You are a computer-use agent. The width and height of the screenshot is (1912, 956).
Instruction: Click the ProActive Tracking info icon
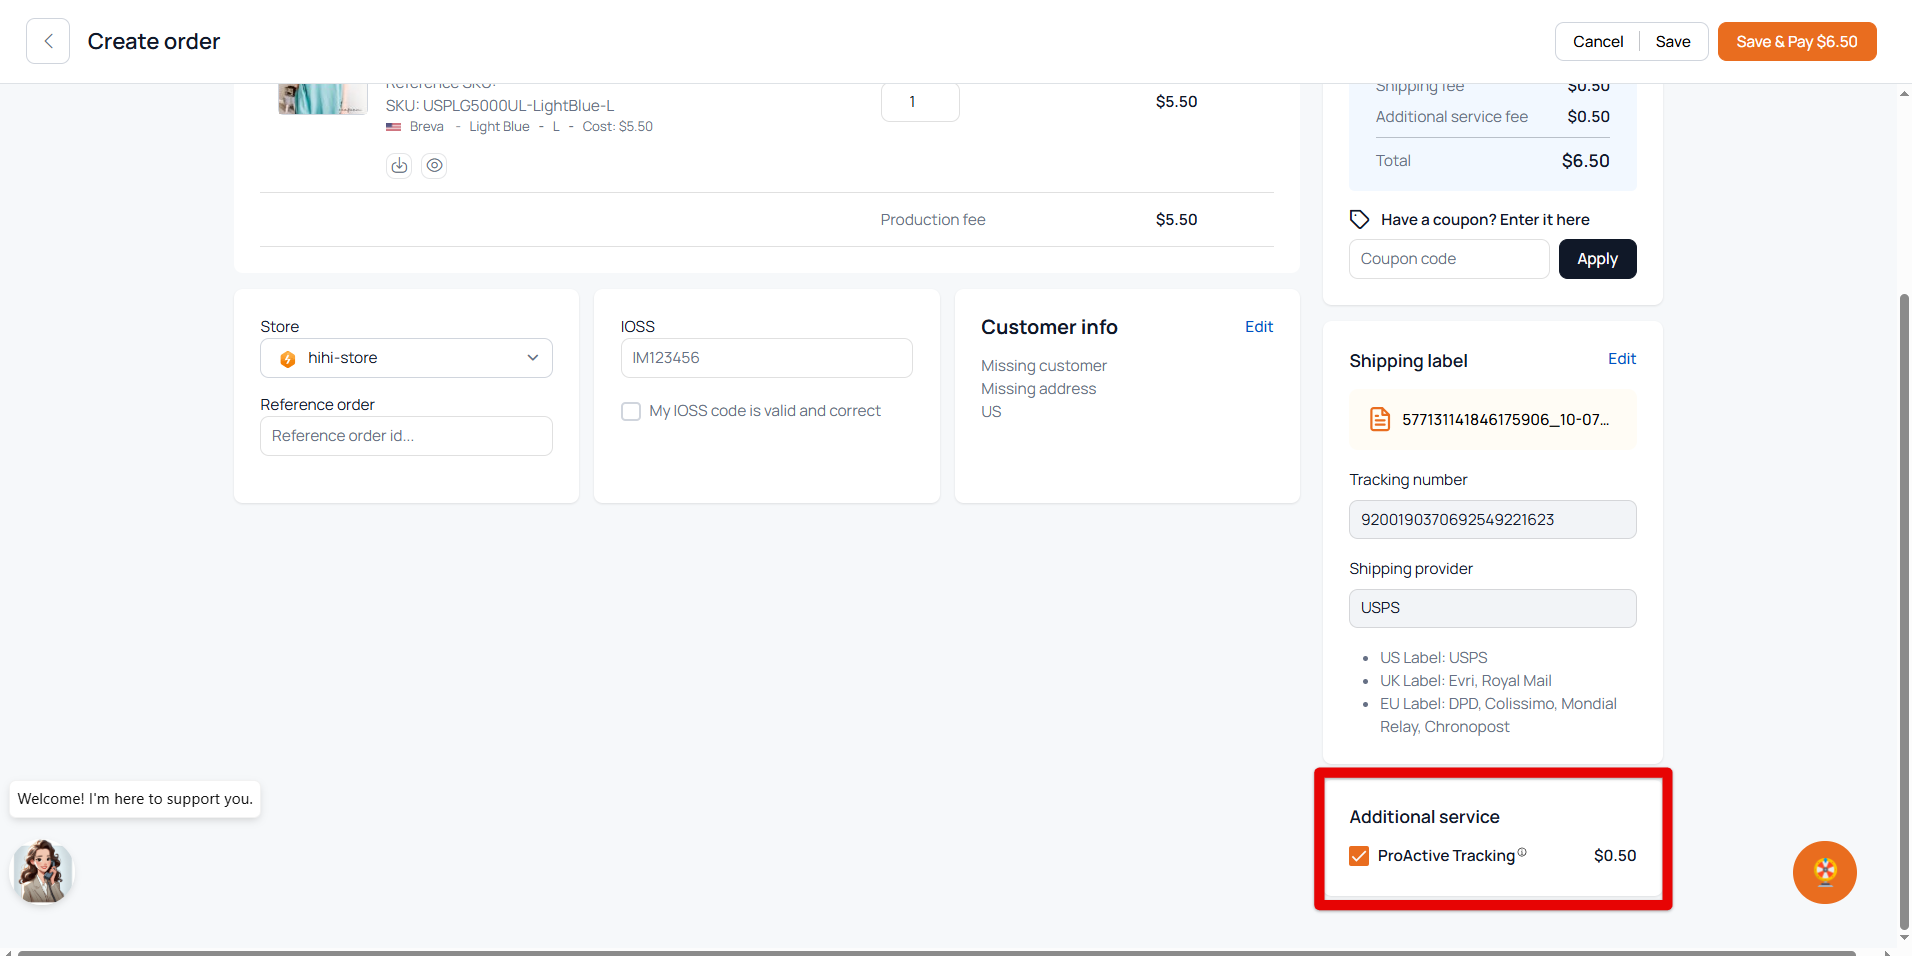click(1522, 852)
